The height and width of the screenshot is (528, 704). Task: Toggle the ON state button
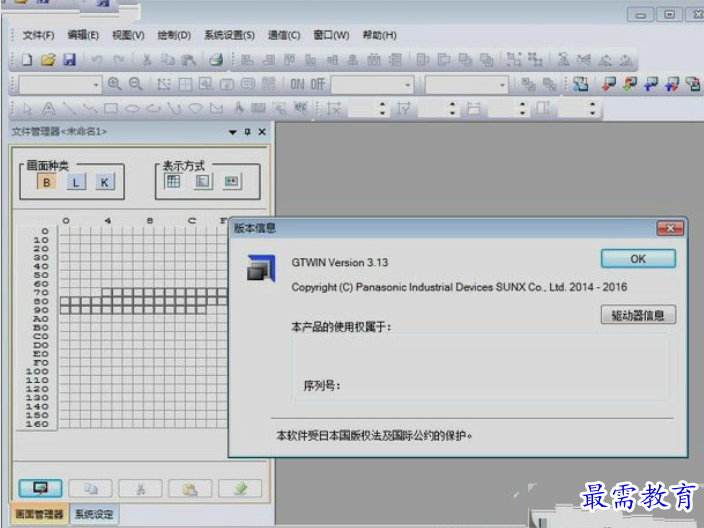coord(297,84)
